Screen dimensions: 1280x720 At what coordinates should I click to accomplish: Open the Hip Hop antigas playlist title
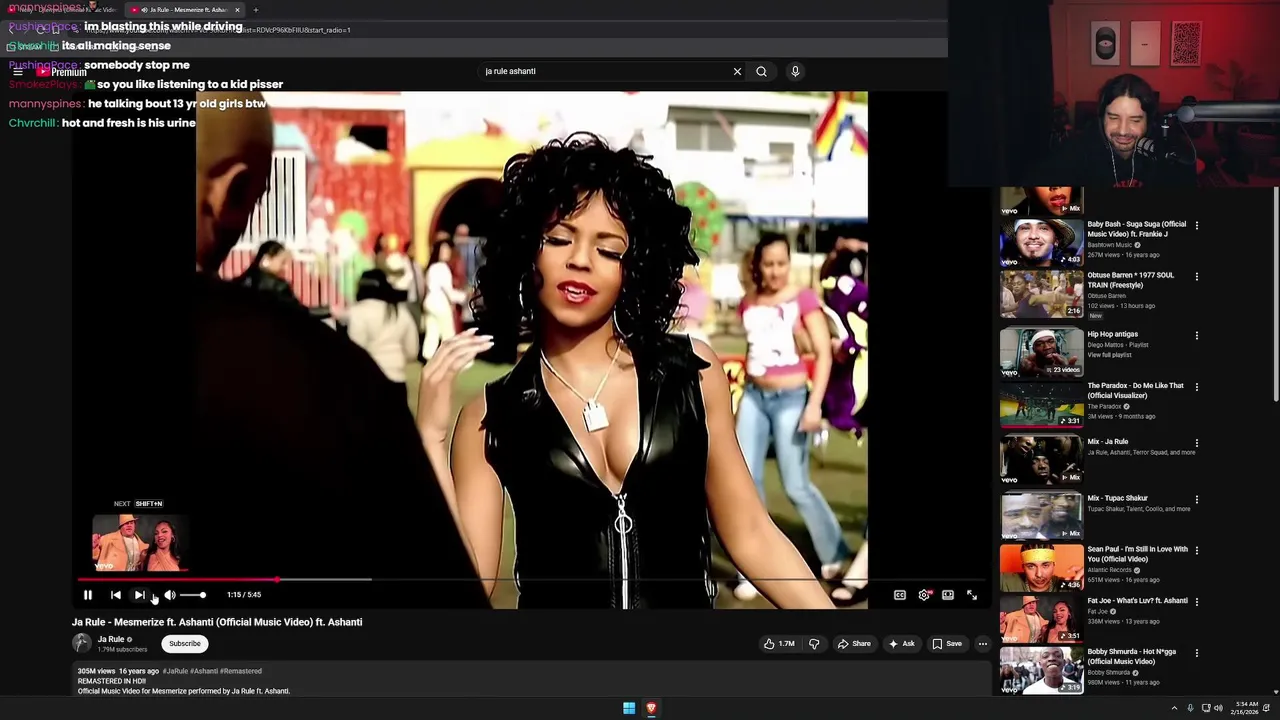coord(1112,334)
